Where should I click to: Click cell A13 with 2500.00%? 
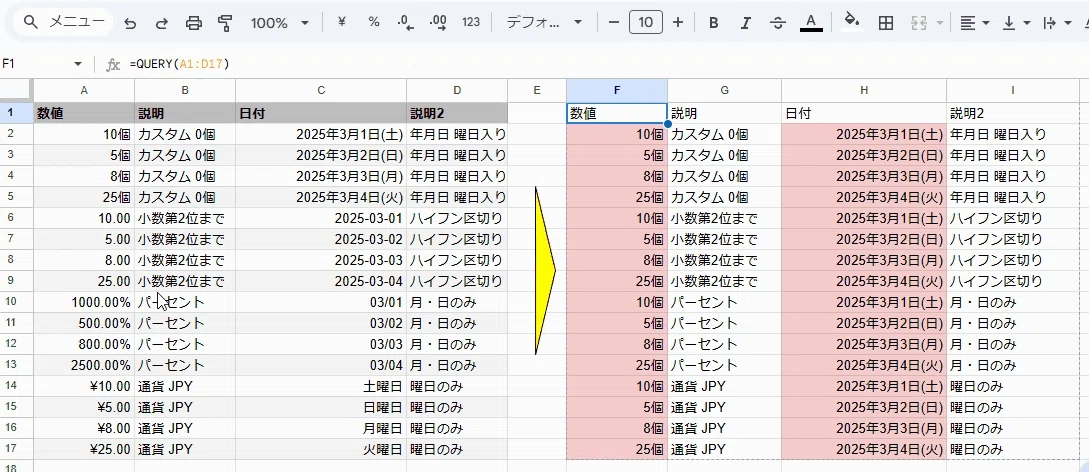pos(84,365)
